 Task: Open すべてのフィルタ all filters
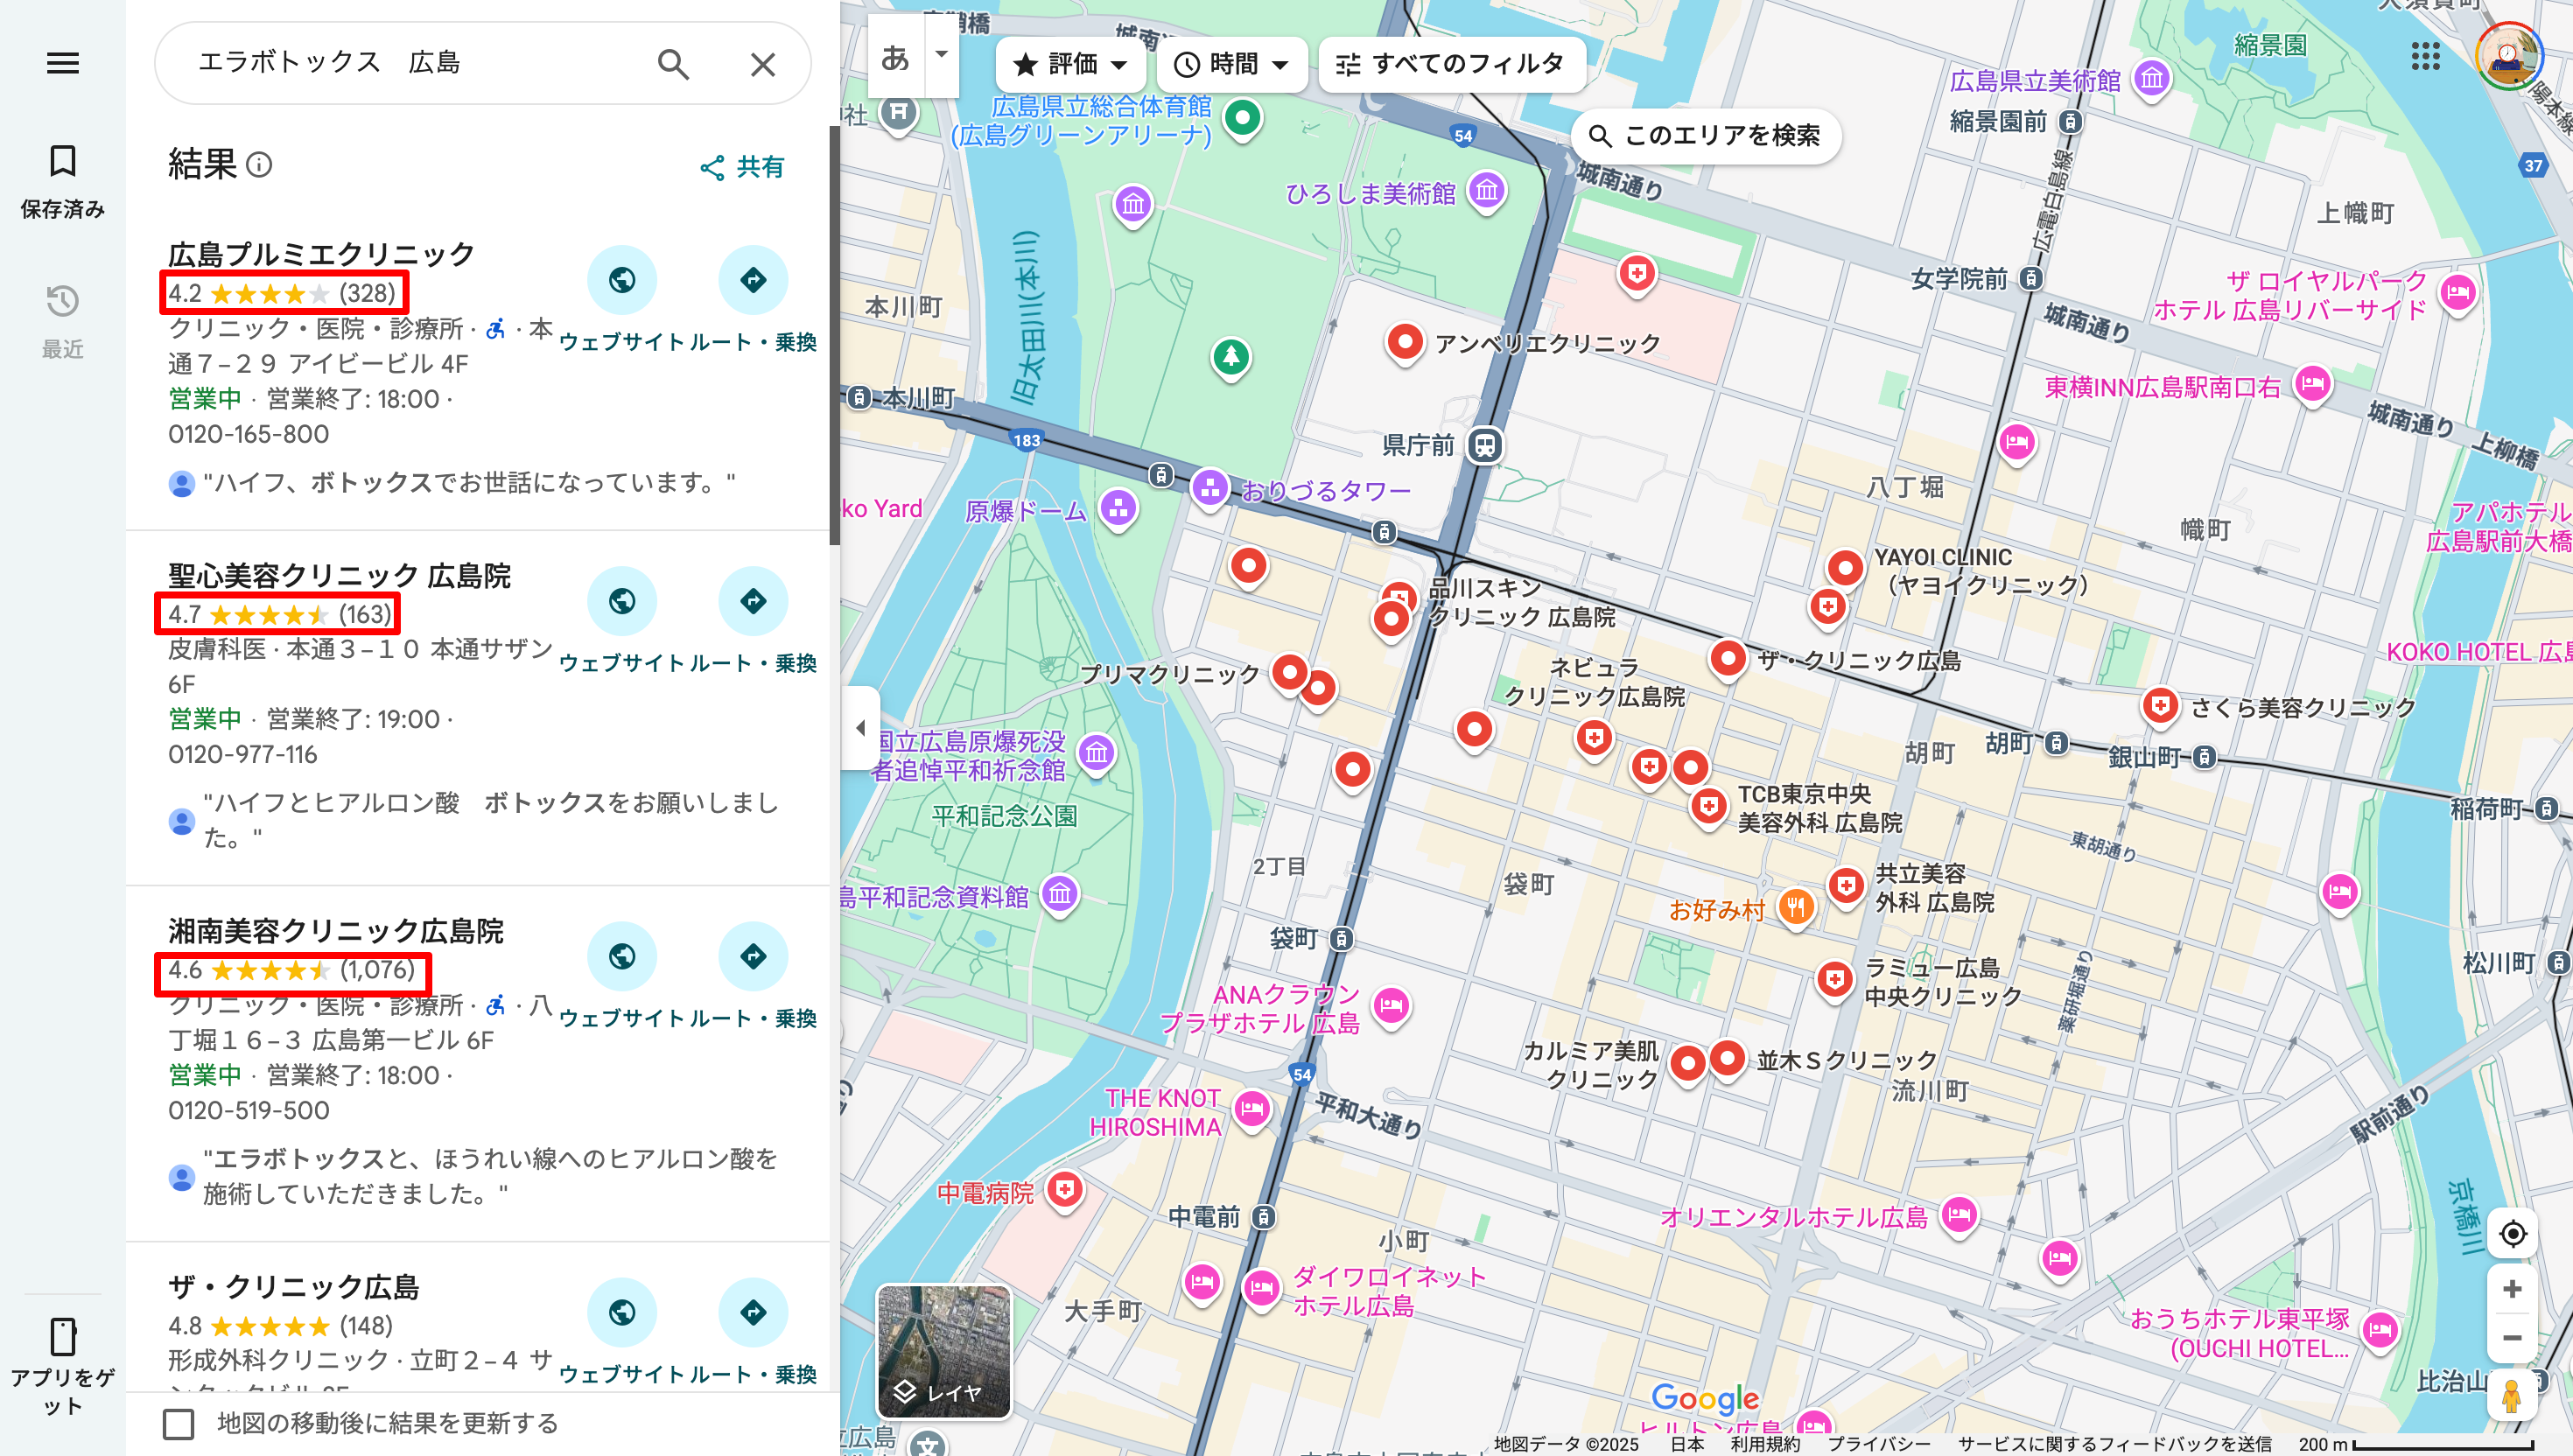[1451, 64]
